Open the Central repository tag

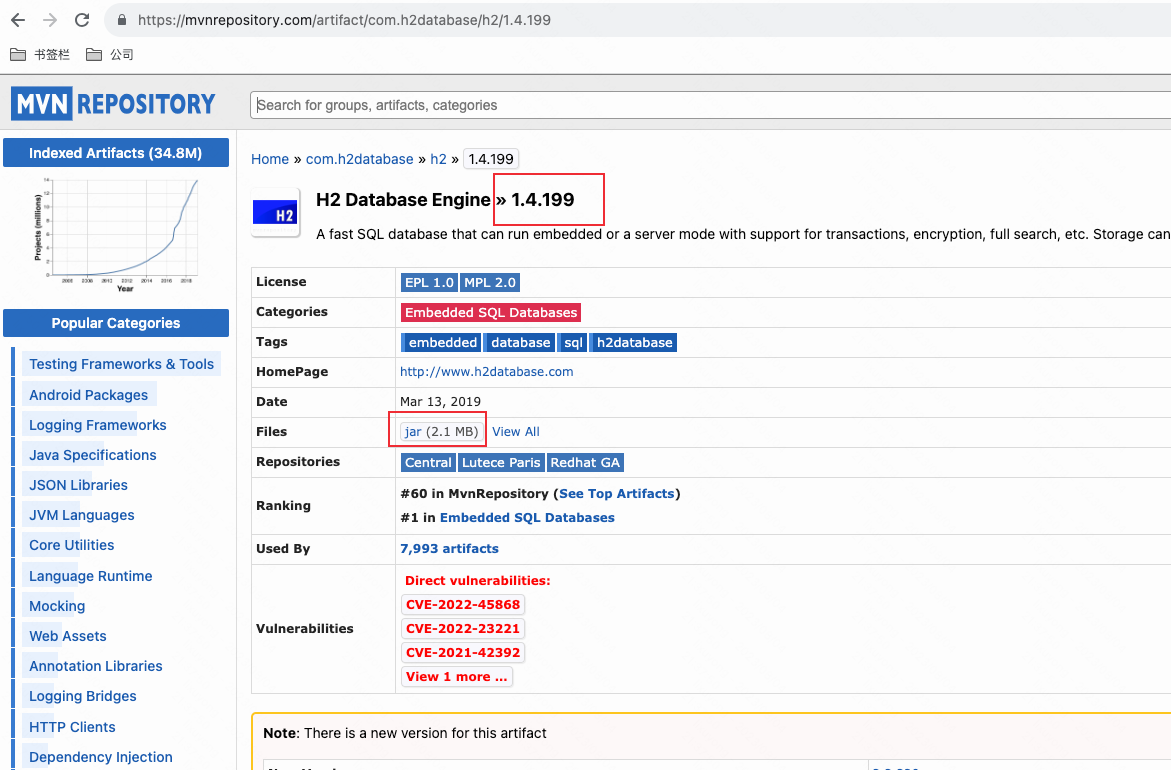coord(428,463)
